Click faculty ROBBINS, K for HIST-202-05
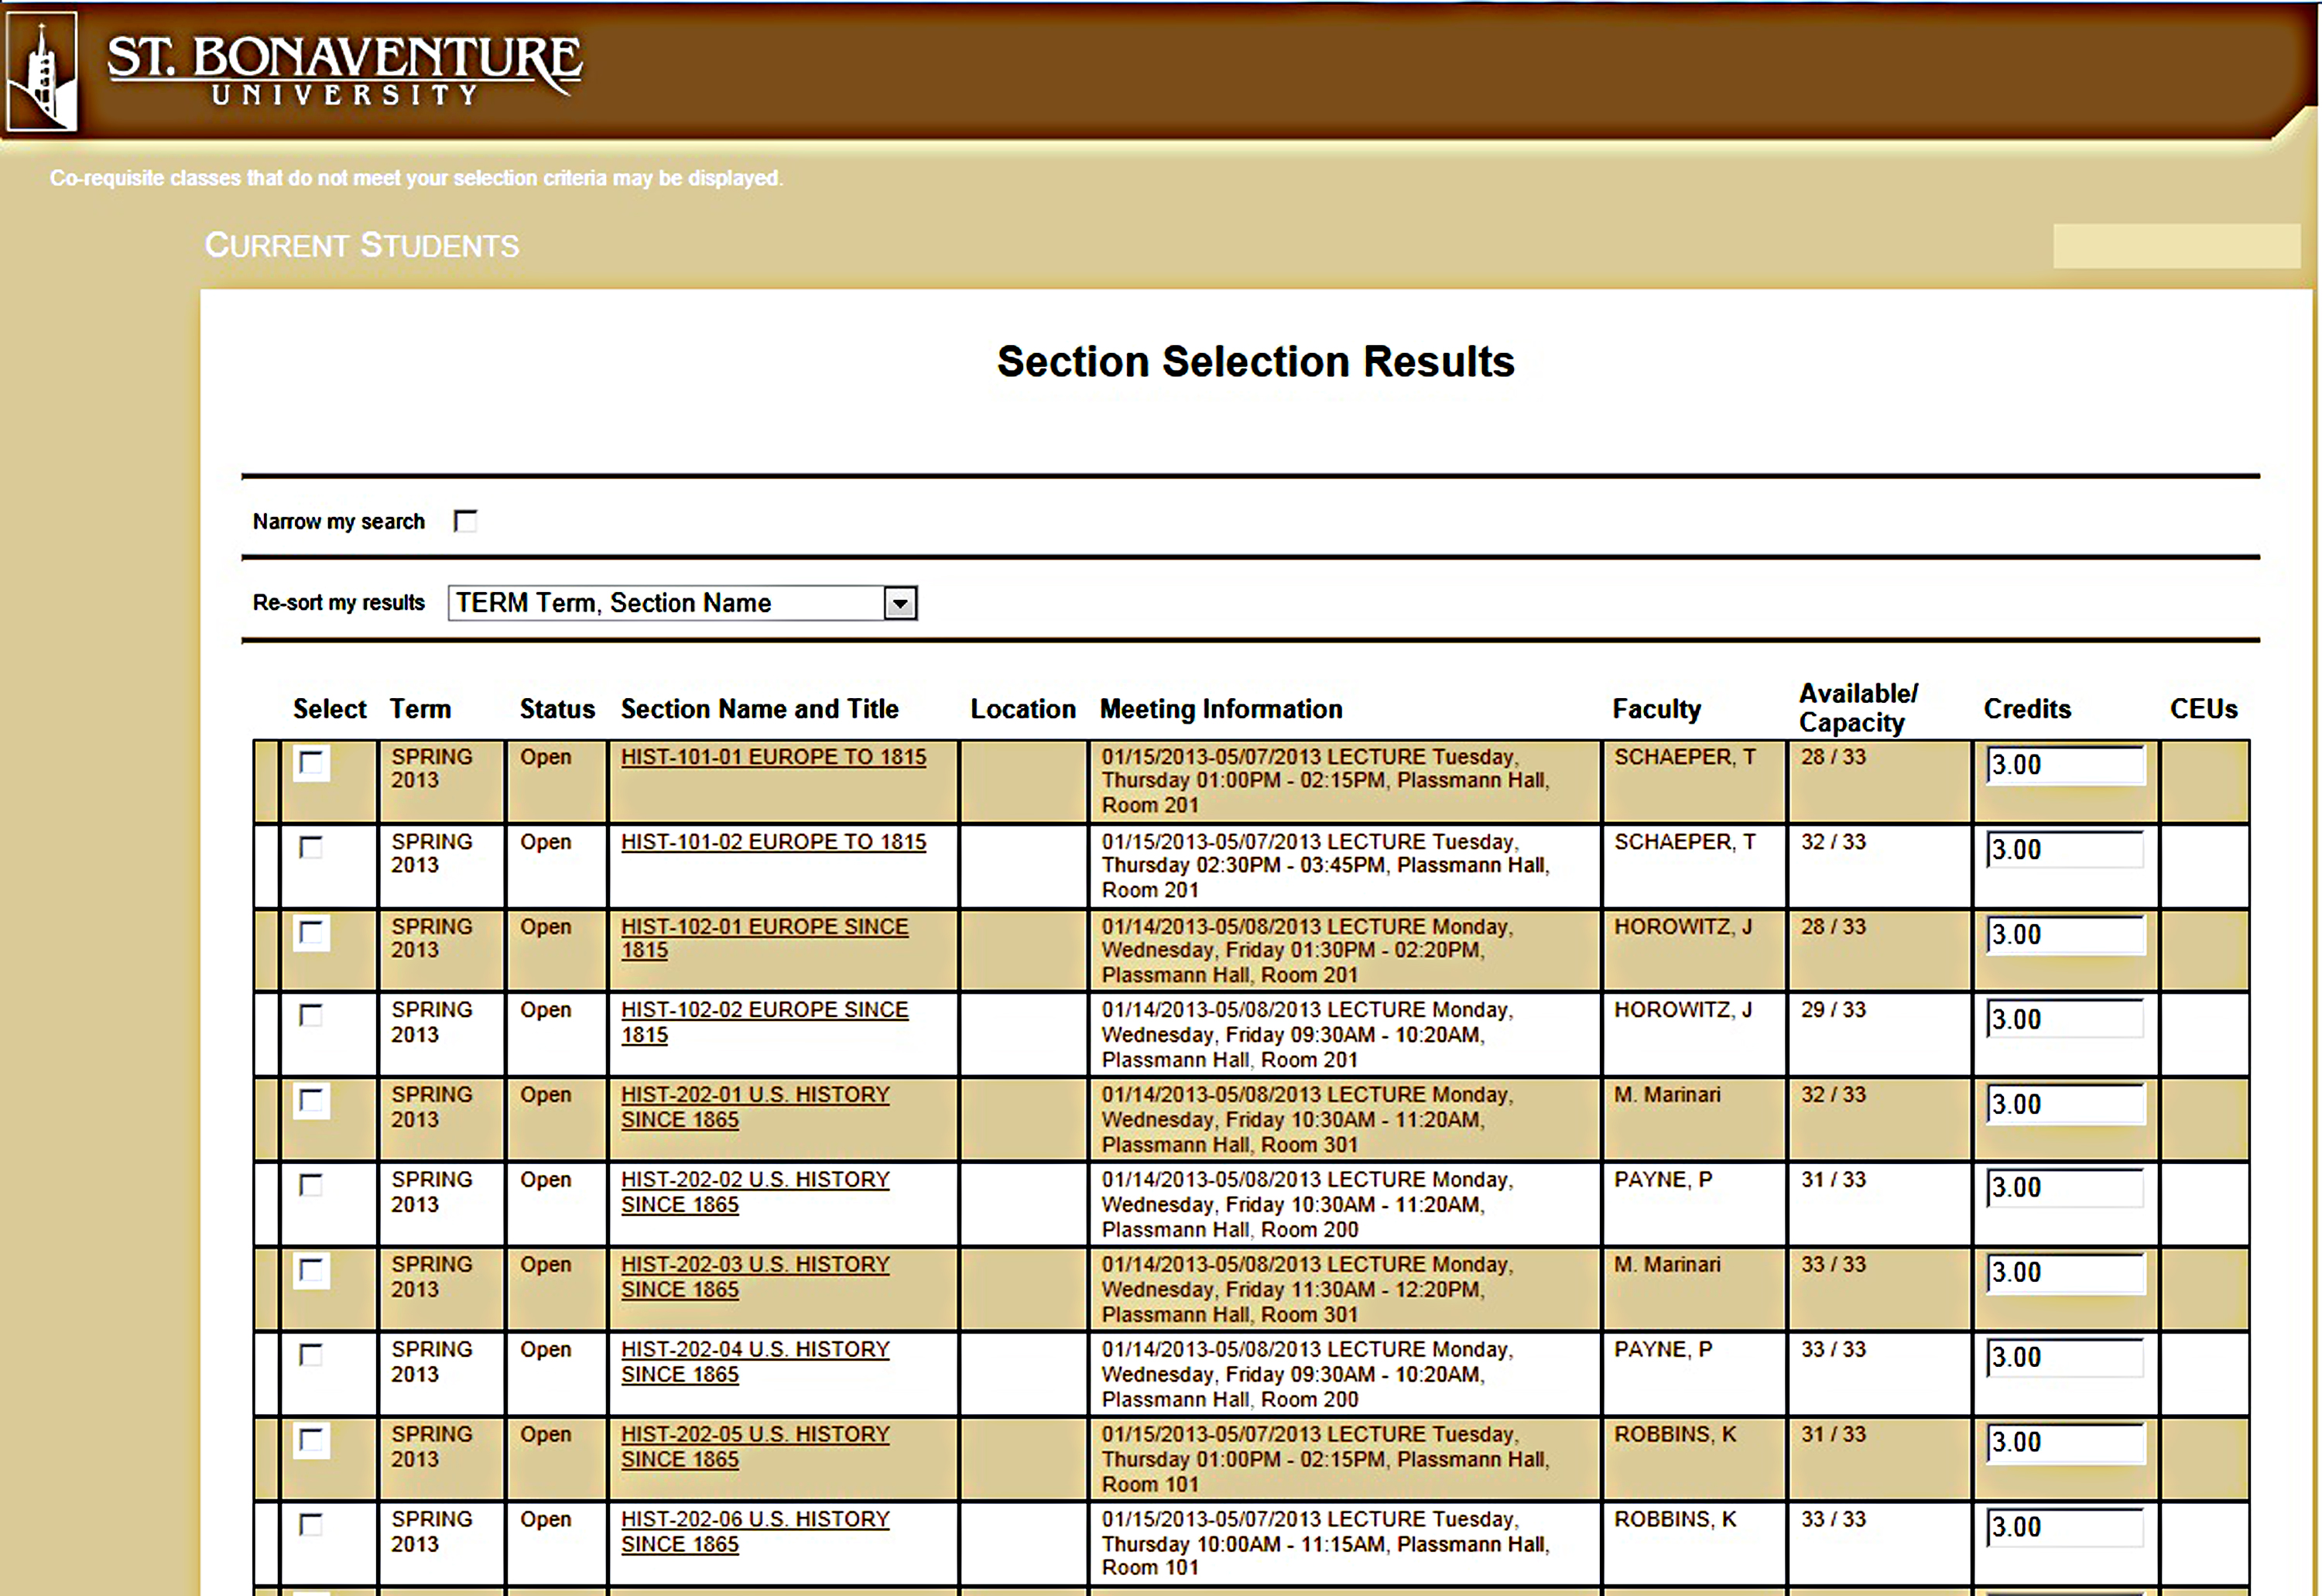The image size is (2322, 1596). click(1675, 1435)
